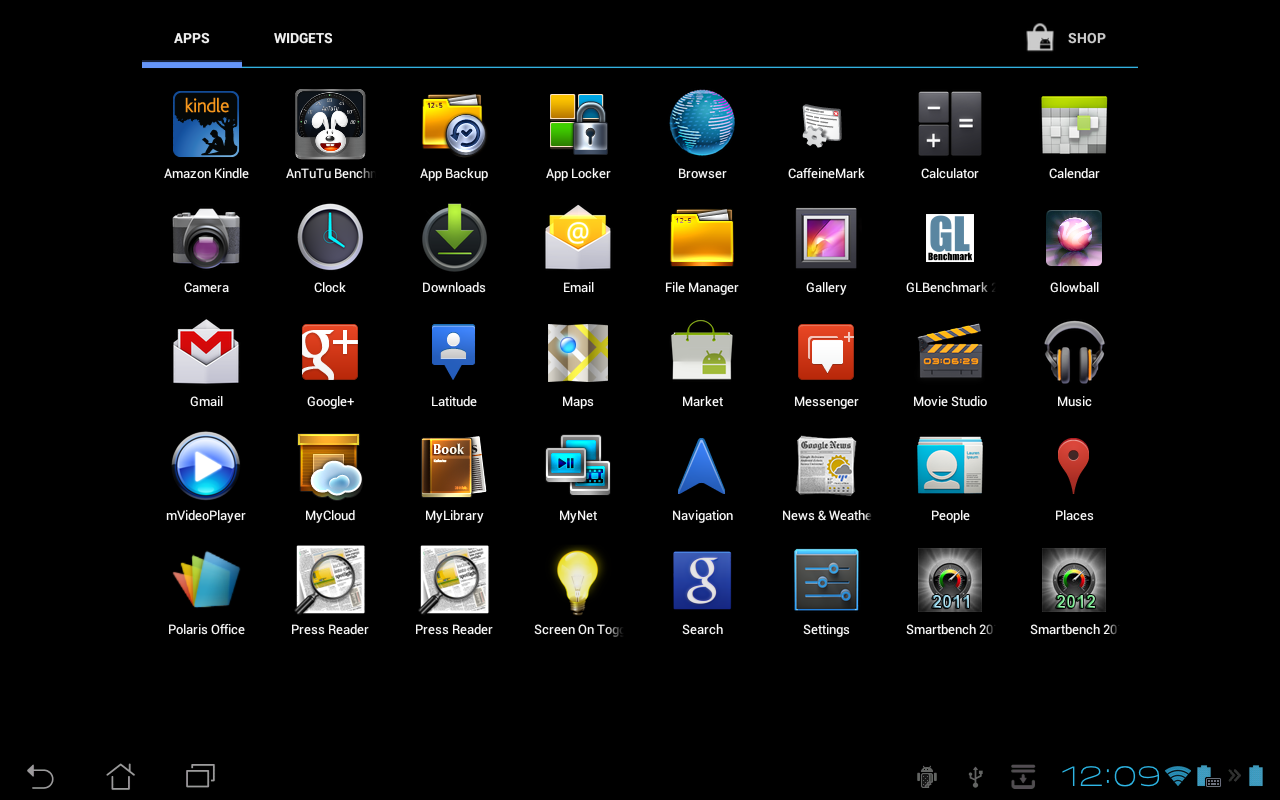Launch the Places app
This screenshot has width=1280, height=800.
pos(1074,466)
